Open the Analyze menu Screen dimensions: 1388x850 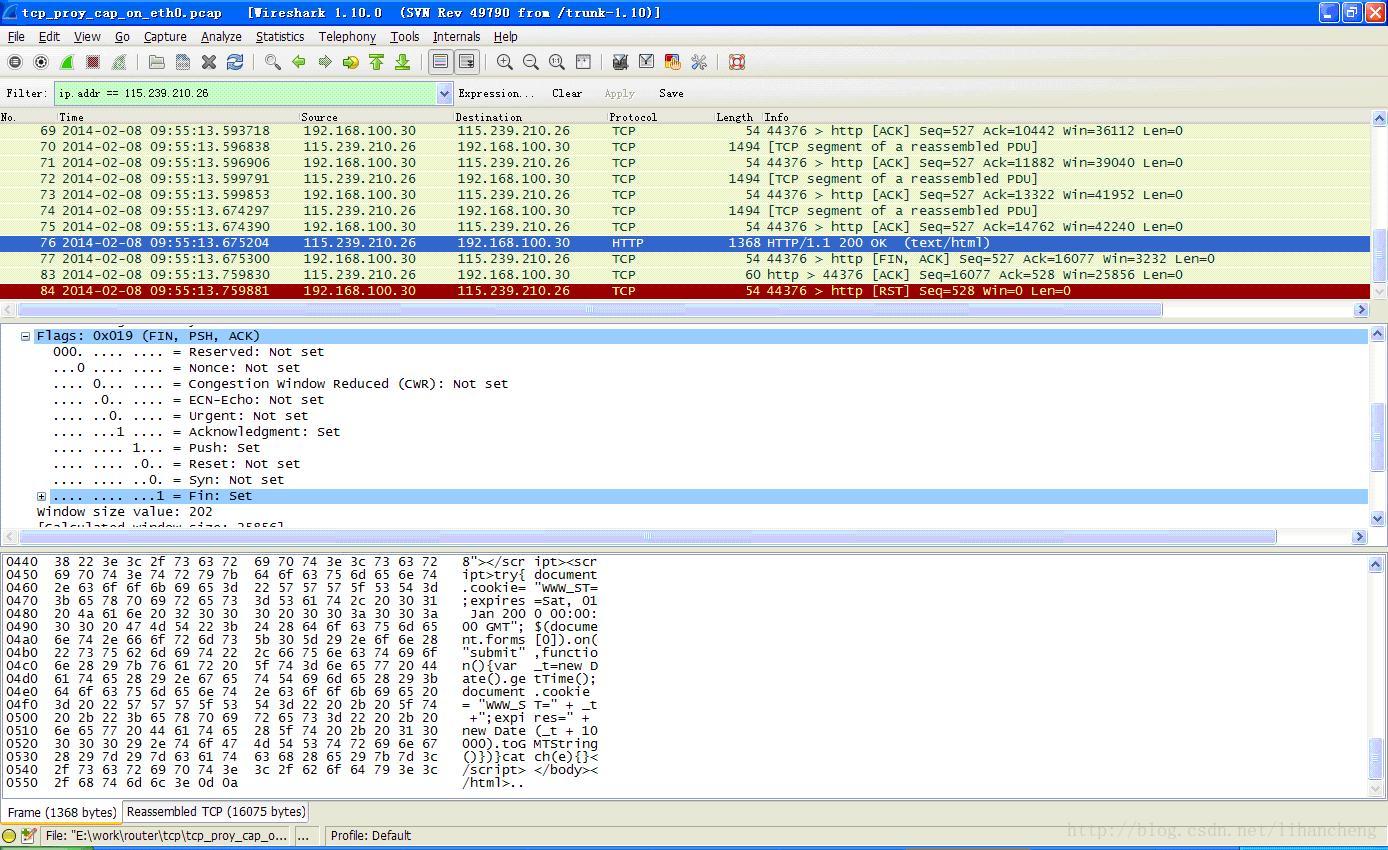(221, 37)
